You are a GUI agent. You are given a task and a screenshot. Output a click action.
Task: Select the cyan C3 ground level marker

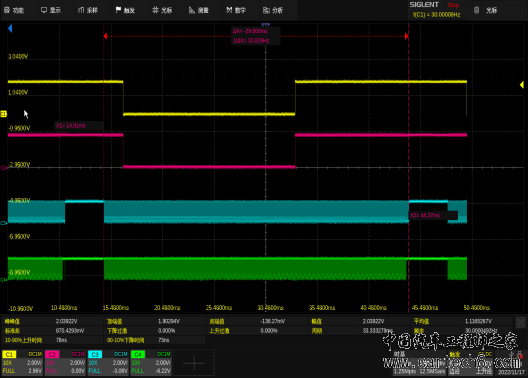point(3,223)
